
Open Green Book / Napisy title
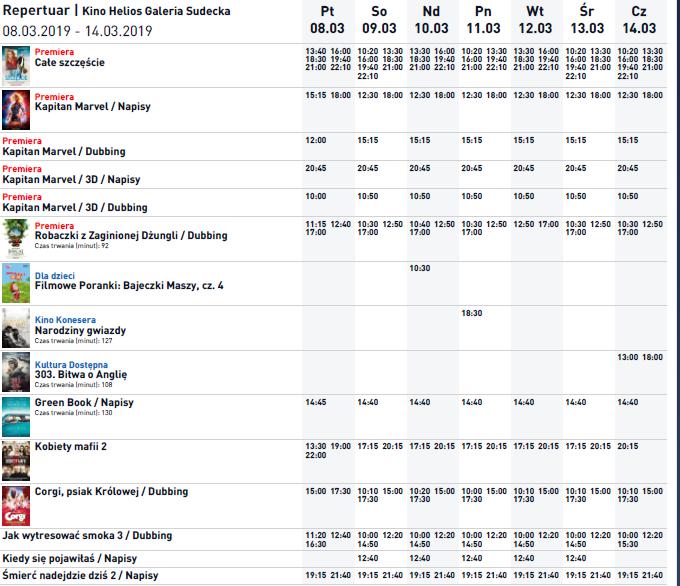(84, 403)
